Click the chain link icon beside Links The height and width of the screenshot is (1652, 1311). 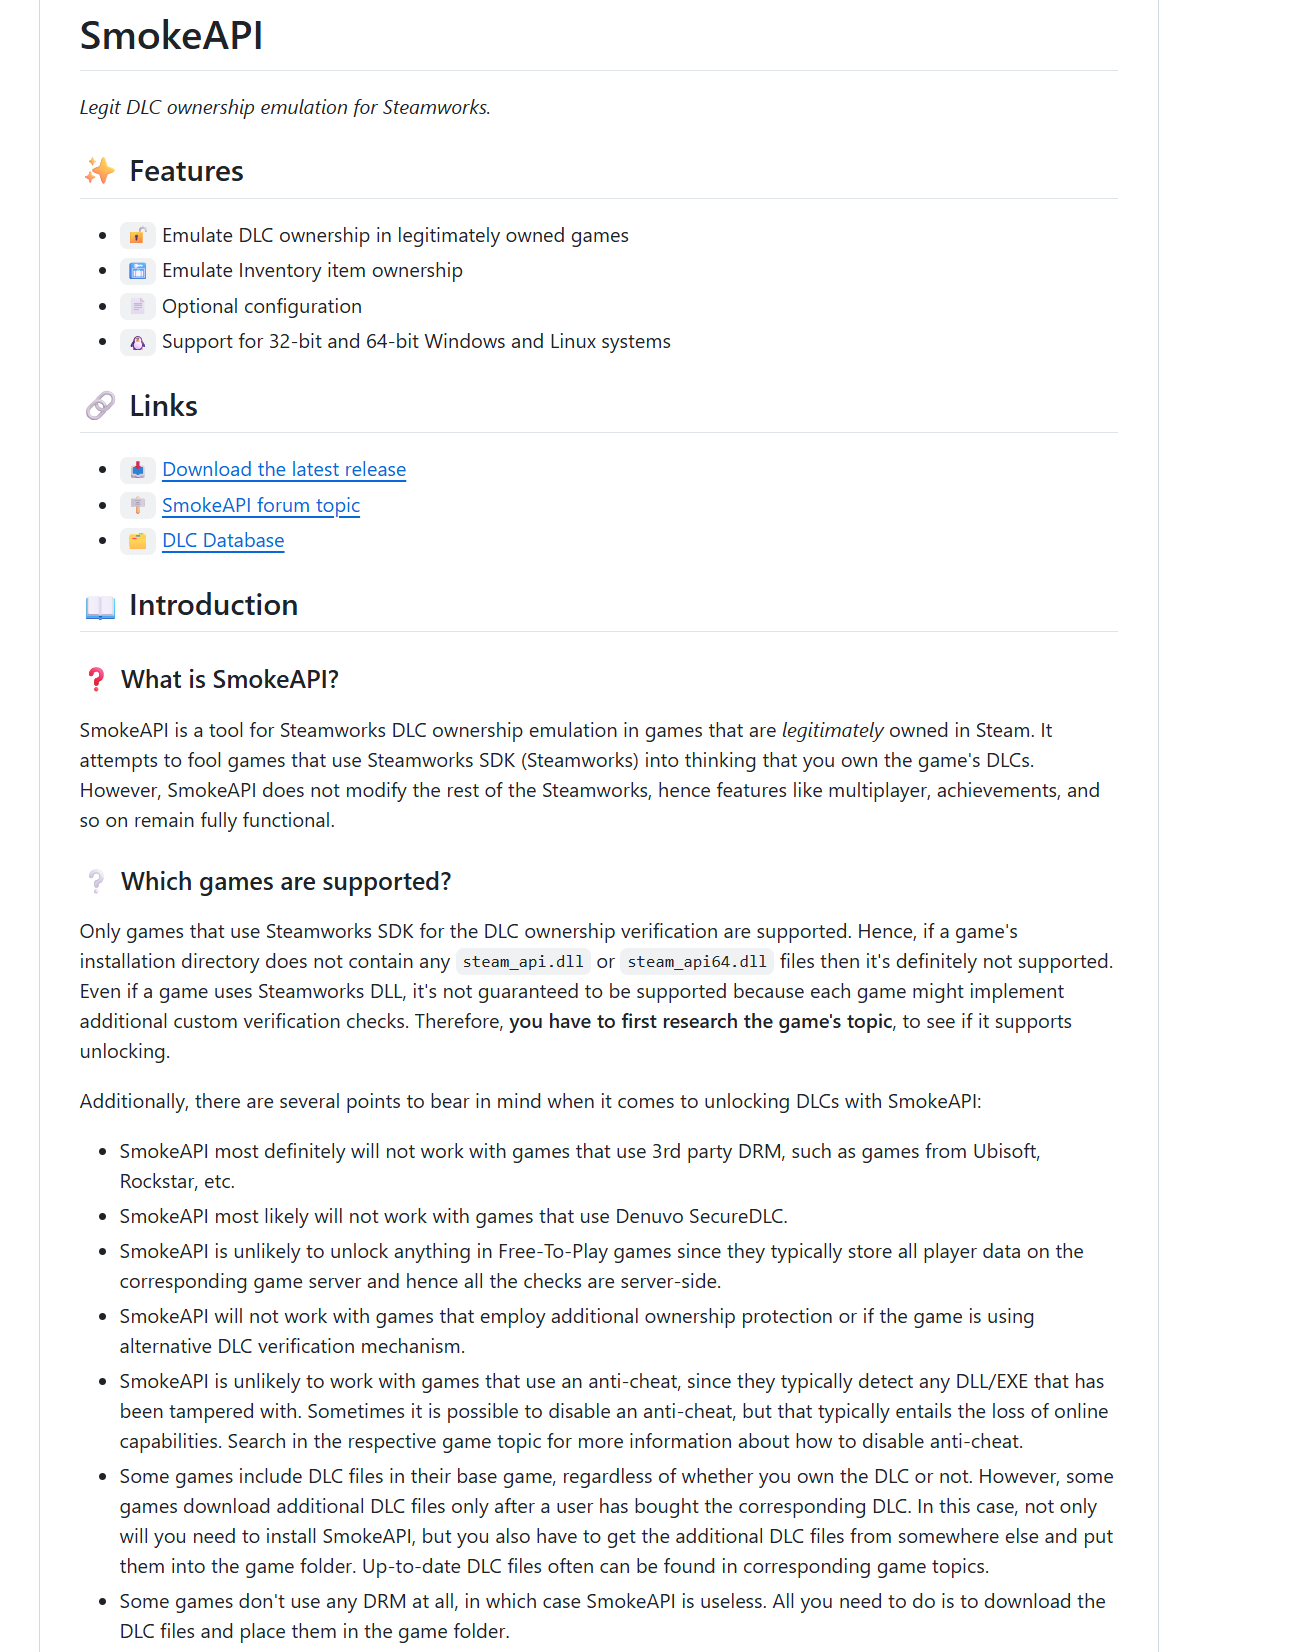(99, 406)
